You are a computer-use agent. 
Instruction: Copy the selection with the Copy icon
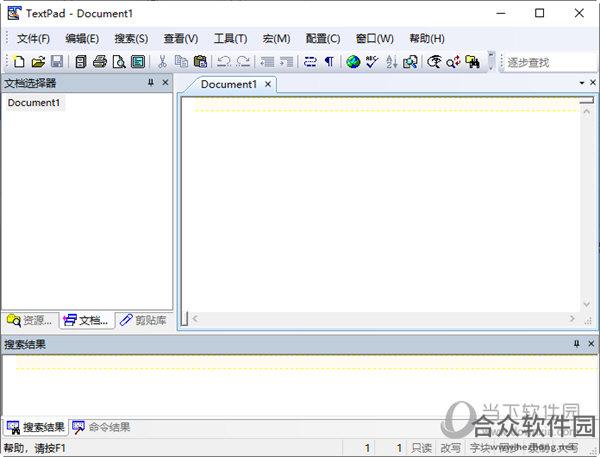pos(181,61)
